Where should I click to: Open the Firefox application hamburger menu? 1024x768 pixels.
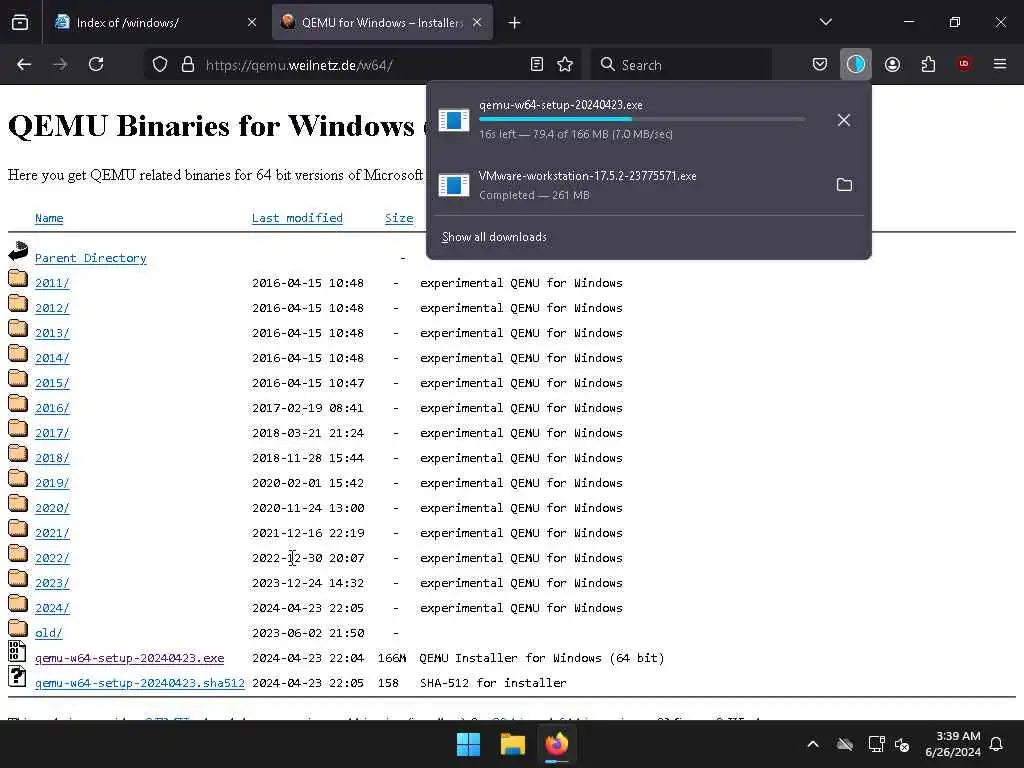point(1000,65)
